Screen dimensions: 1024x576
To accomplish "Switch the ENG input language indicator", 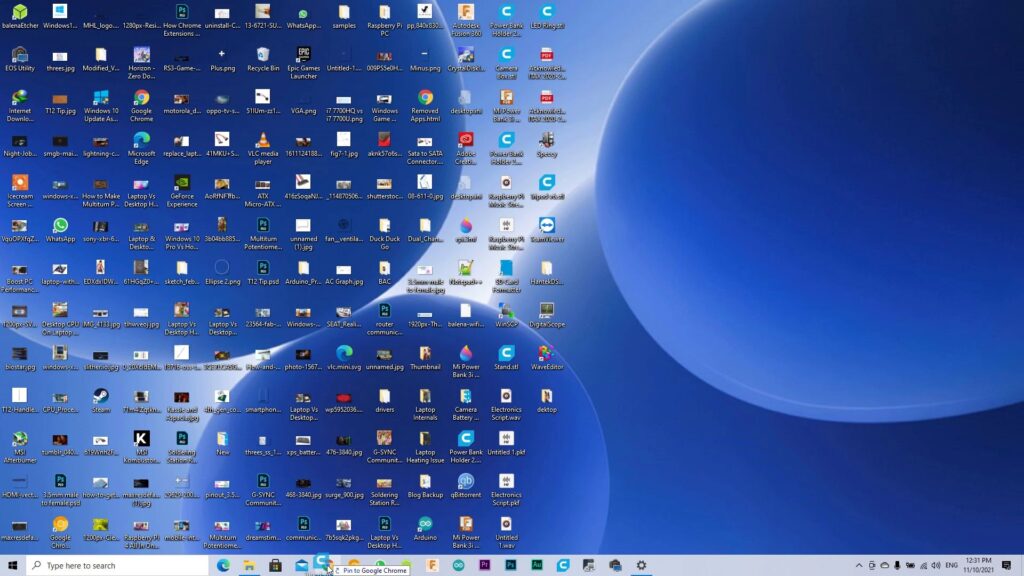I will (952, 565).
